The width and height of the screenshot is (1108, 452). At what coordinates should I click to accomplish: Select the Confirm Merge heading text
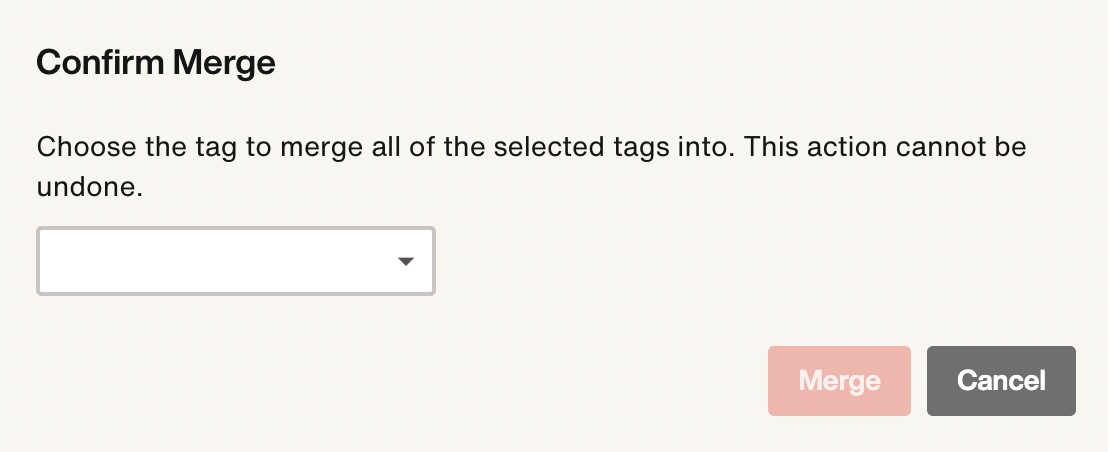coord(156,62)
